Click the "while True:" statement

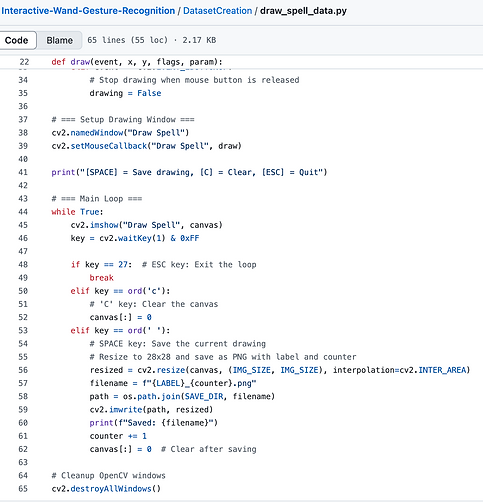77,212
